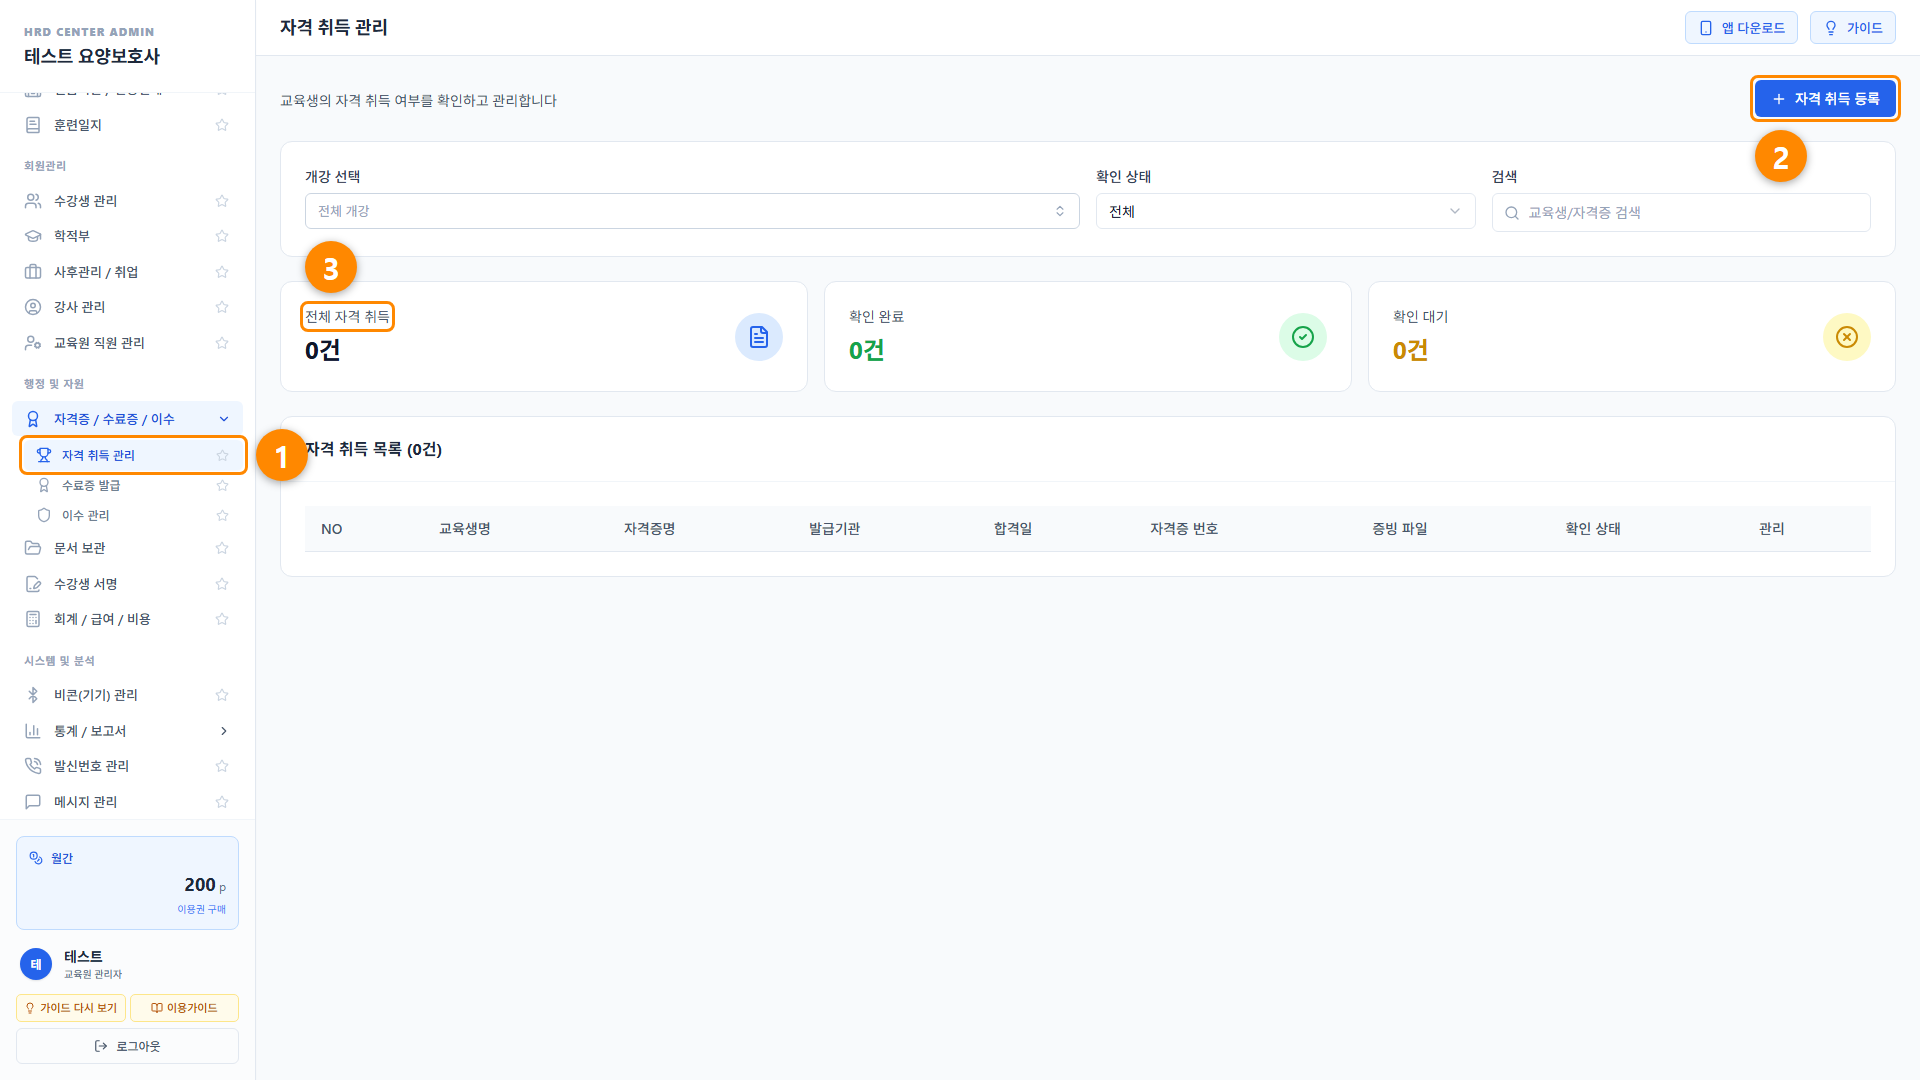This screenshot has height=1080, width=1920.
Task: Open the 전체 개강 course selection dropdown
Action: [692, 211]
